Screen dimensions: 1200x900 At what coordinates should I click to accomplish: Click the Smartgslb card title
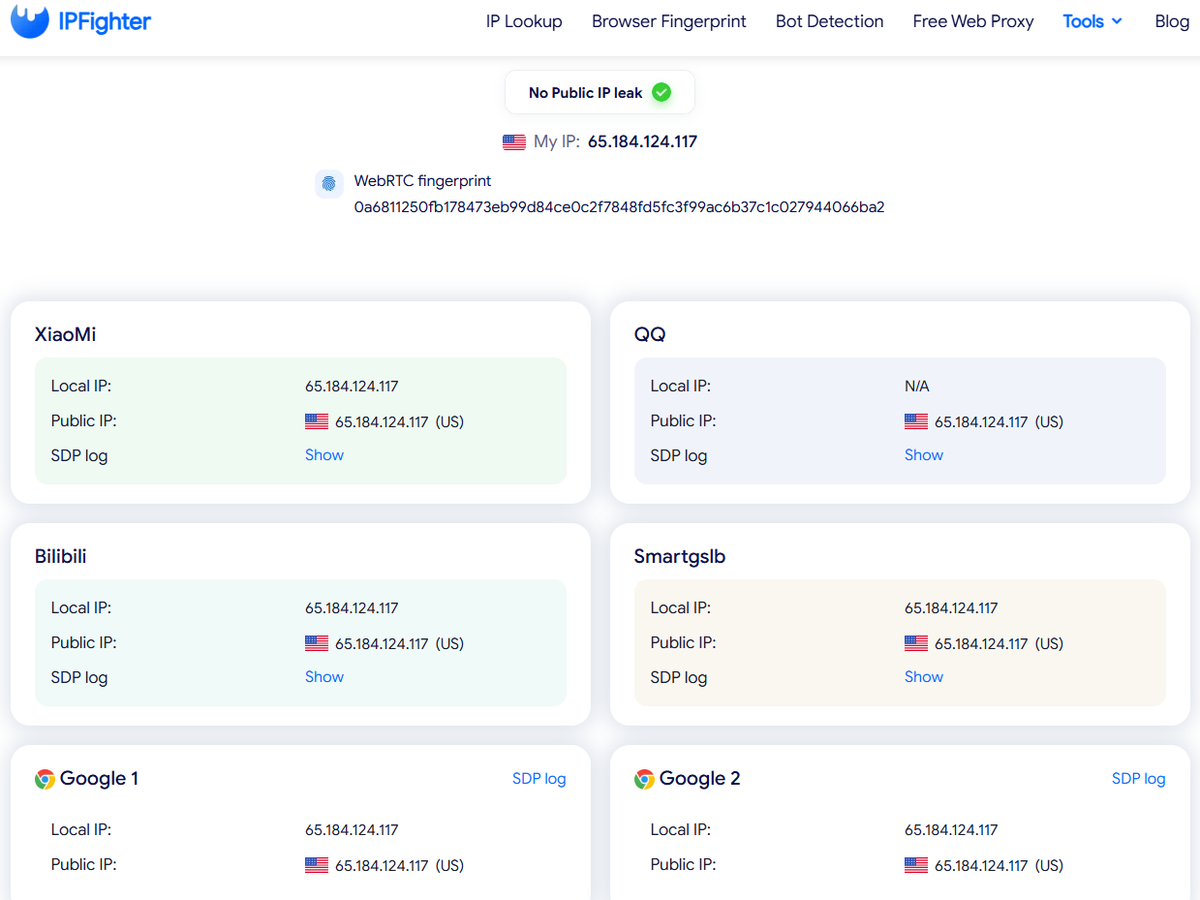680,557
